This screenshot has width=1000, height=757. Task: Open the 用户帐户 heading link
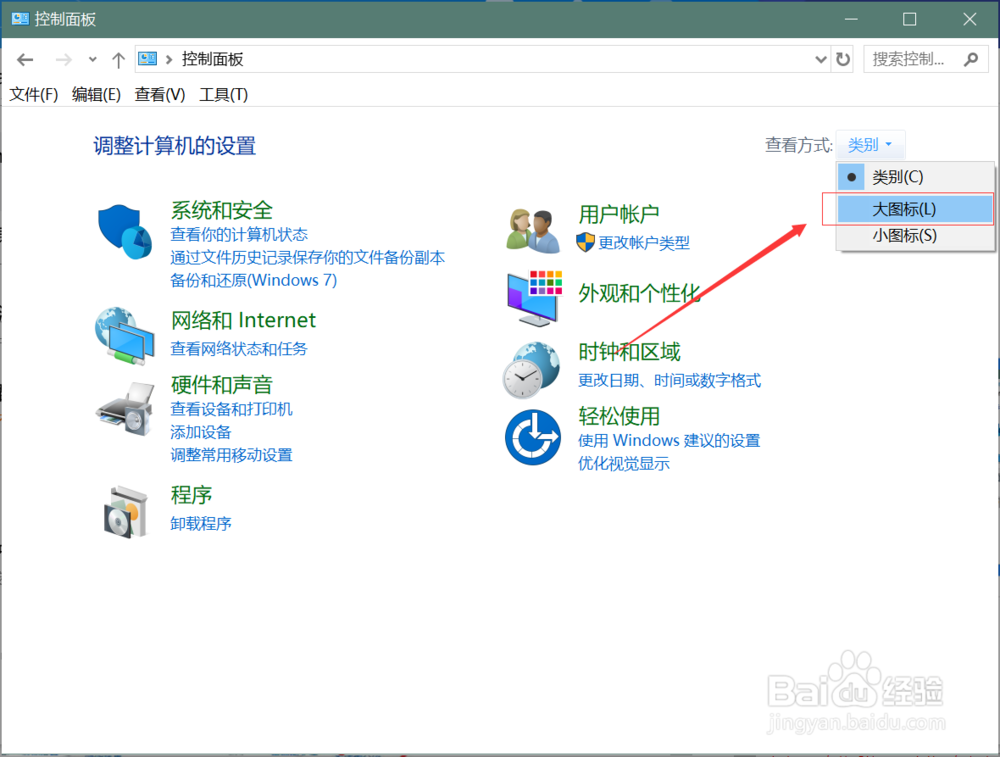(619, 214)
